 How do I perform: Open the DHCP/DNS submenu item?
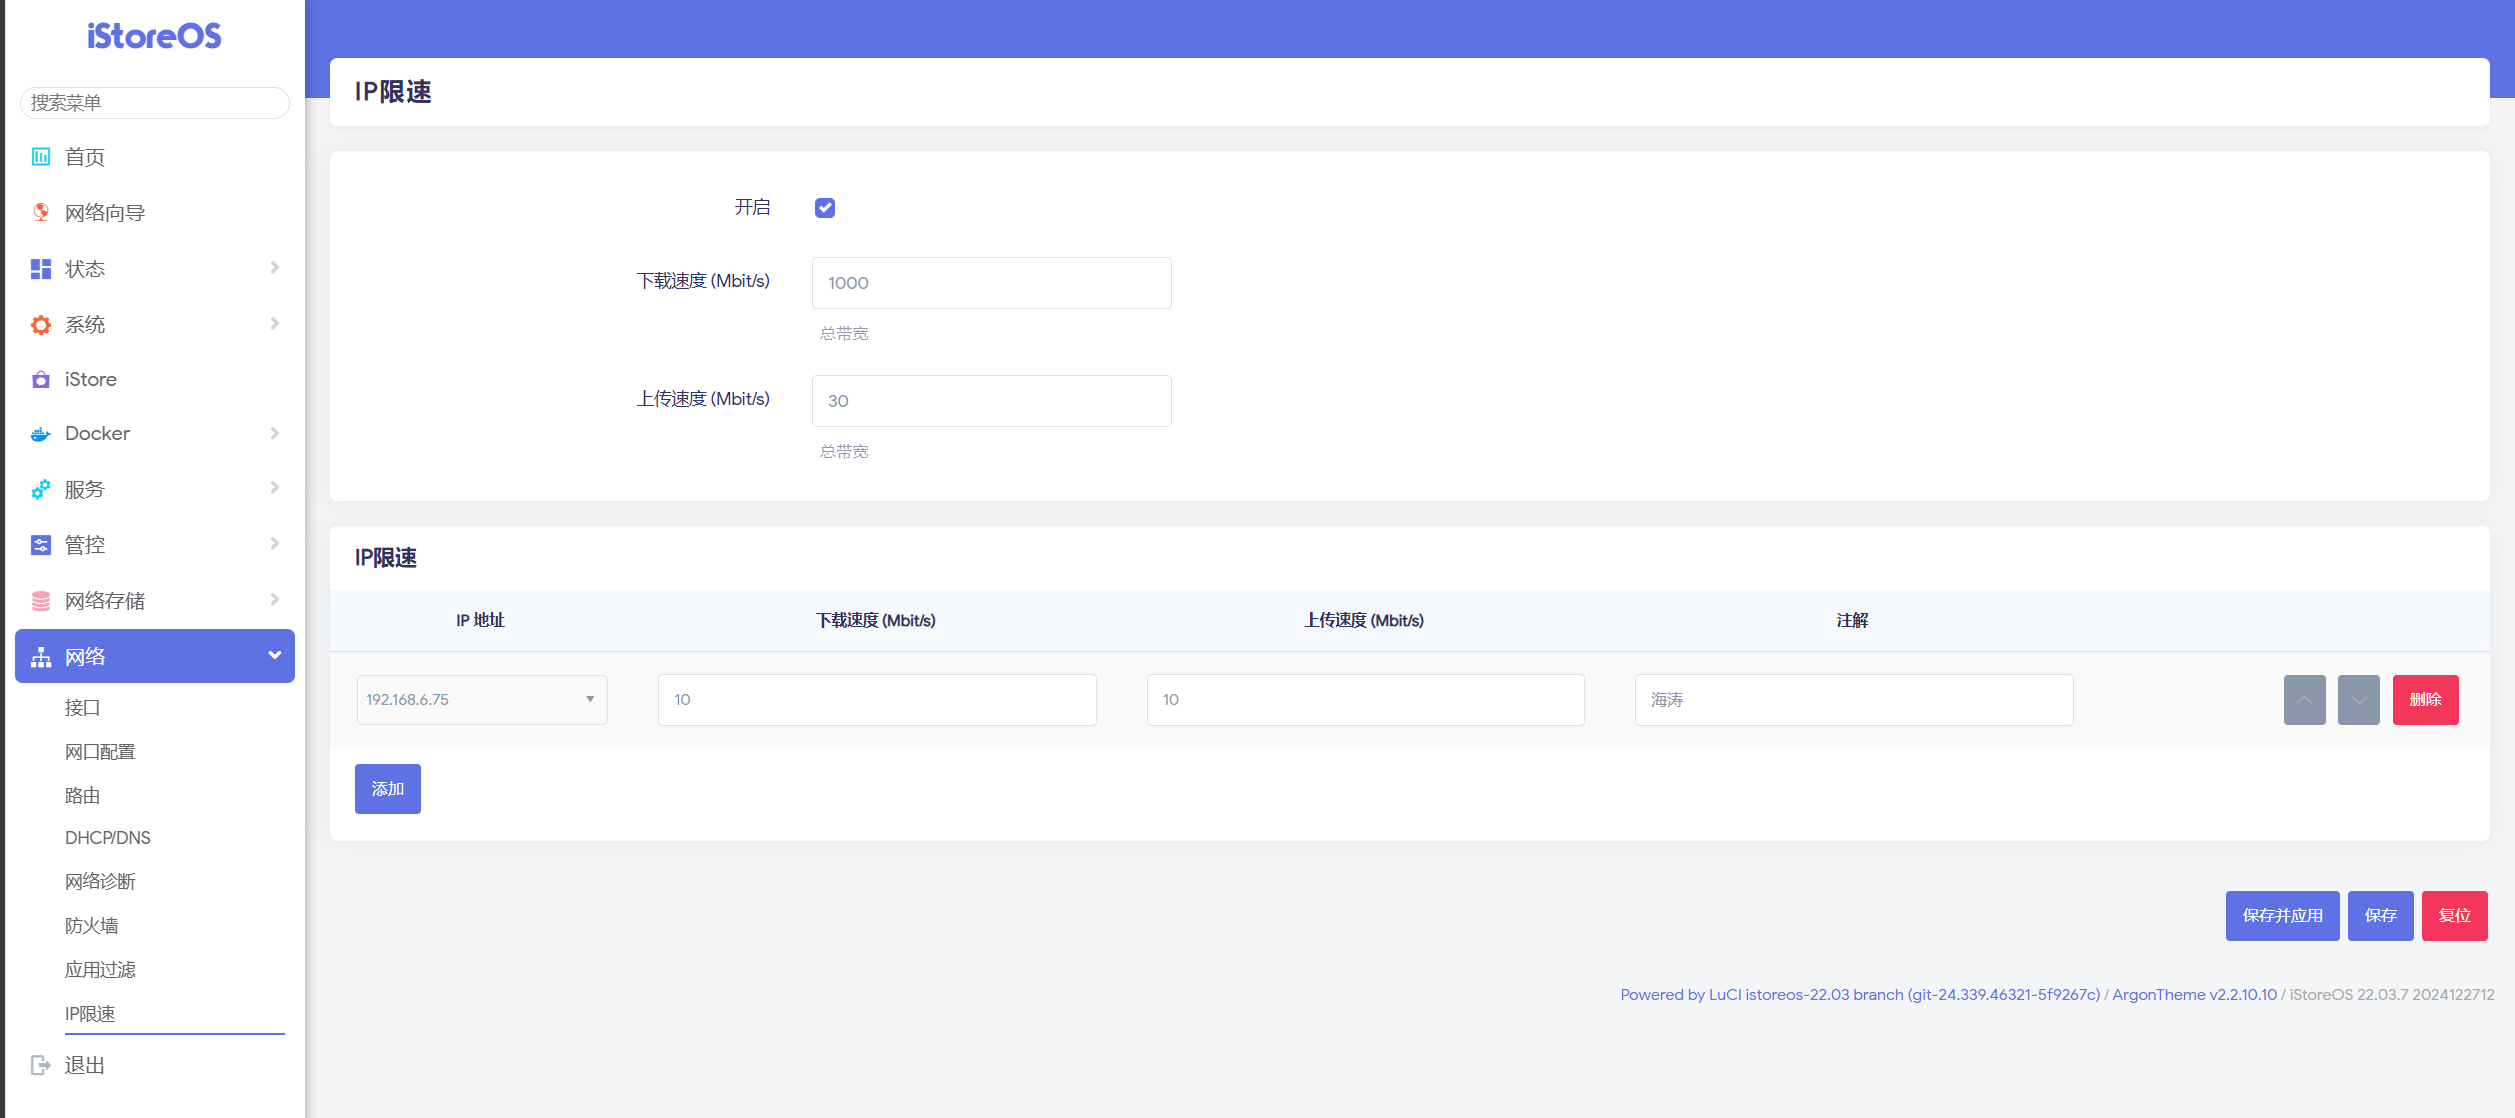[x=108, y=838]
